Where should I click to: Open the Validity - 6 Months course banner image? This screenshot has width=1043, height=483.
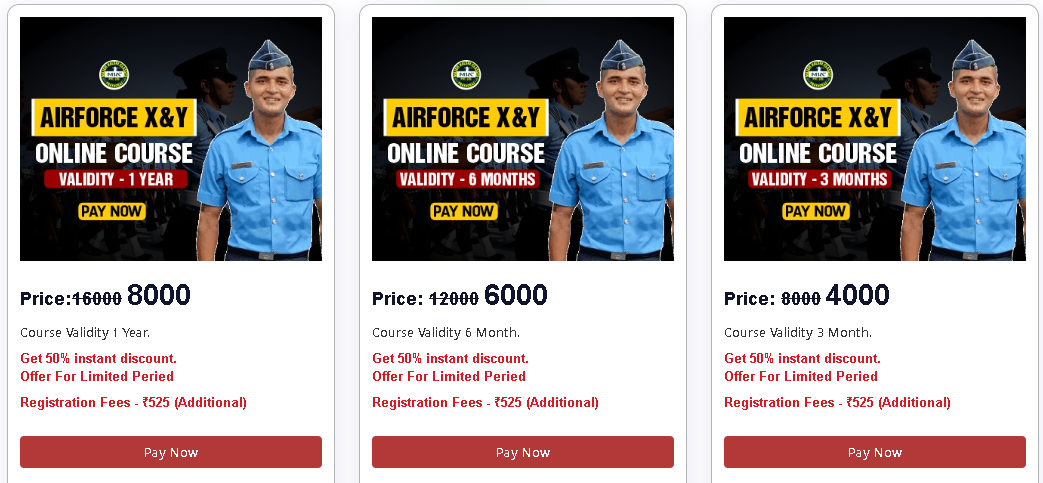(523, 139)
